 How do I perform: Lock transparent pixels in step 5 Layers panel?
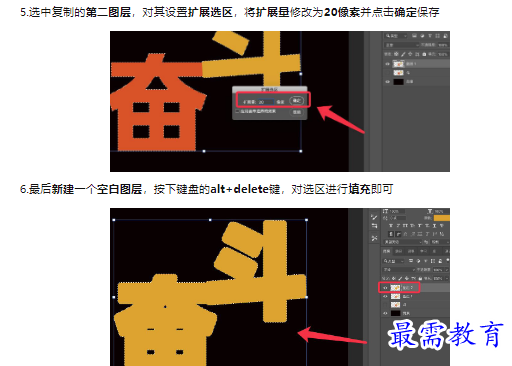[x=396, y=54]
